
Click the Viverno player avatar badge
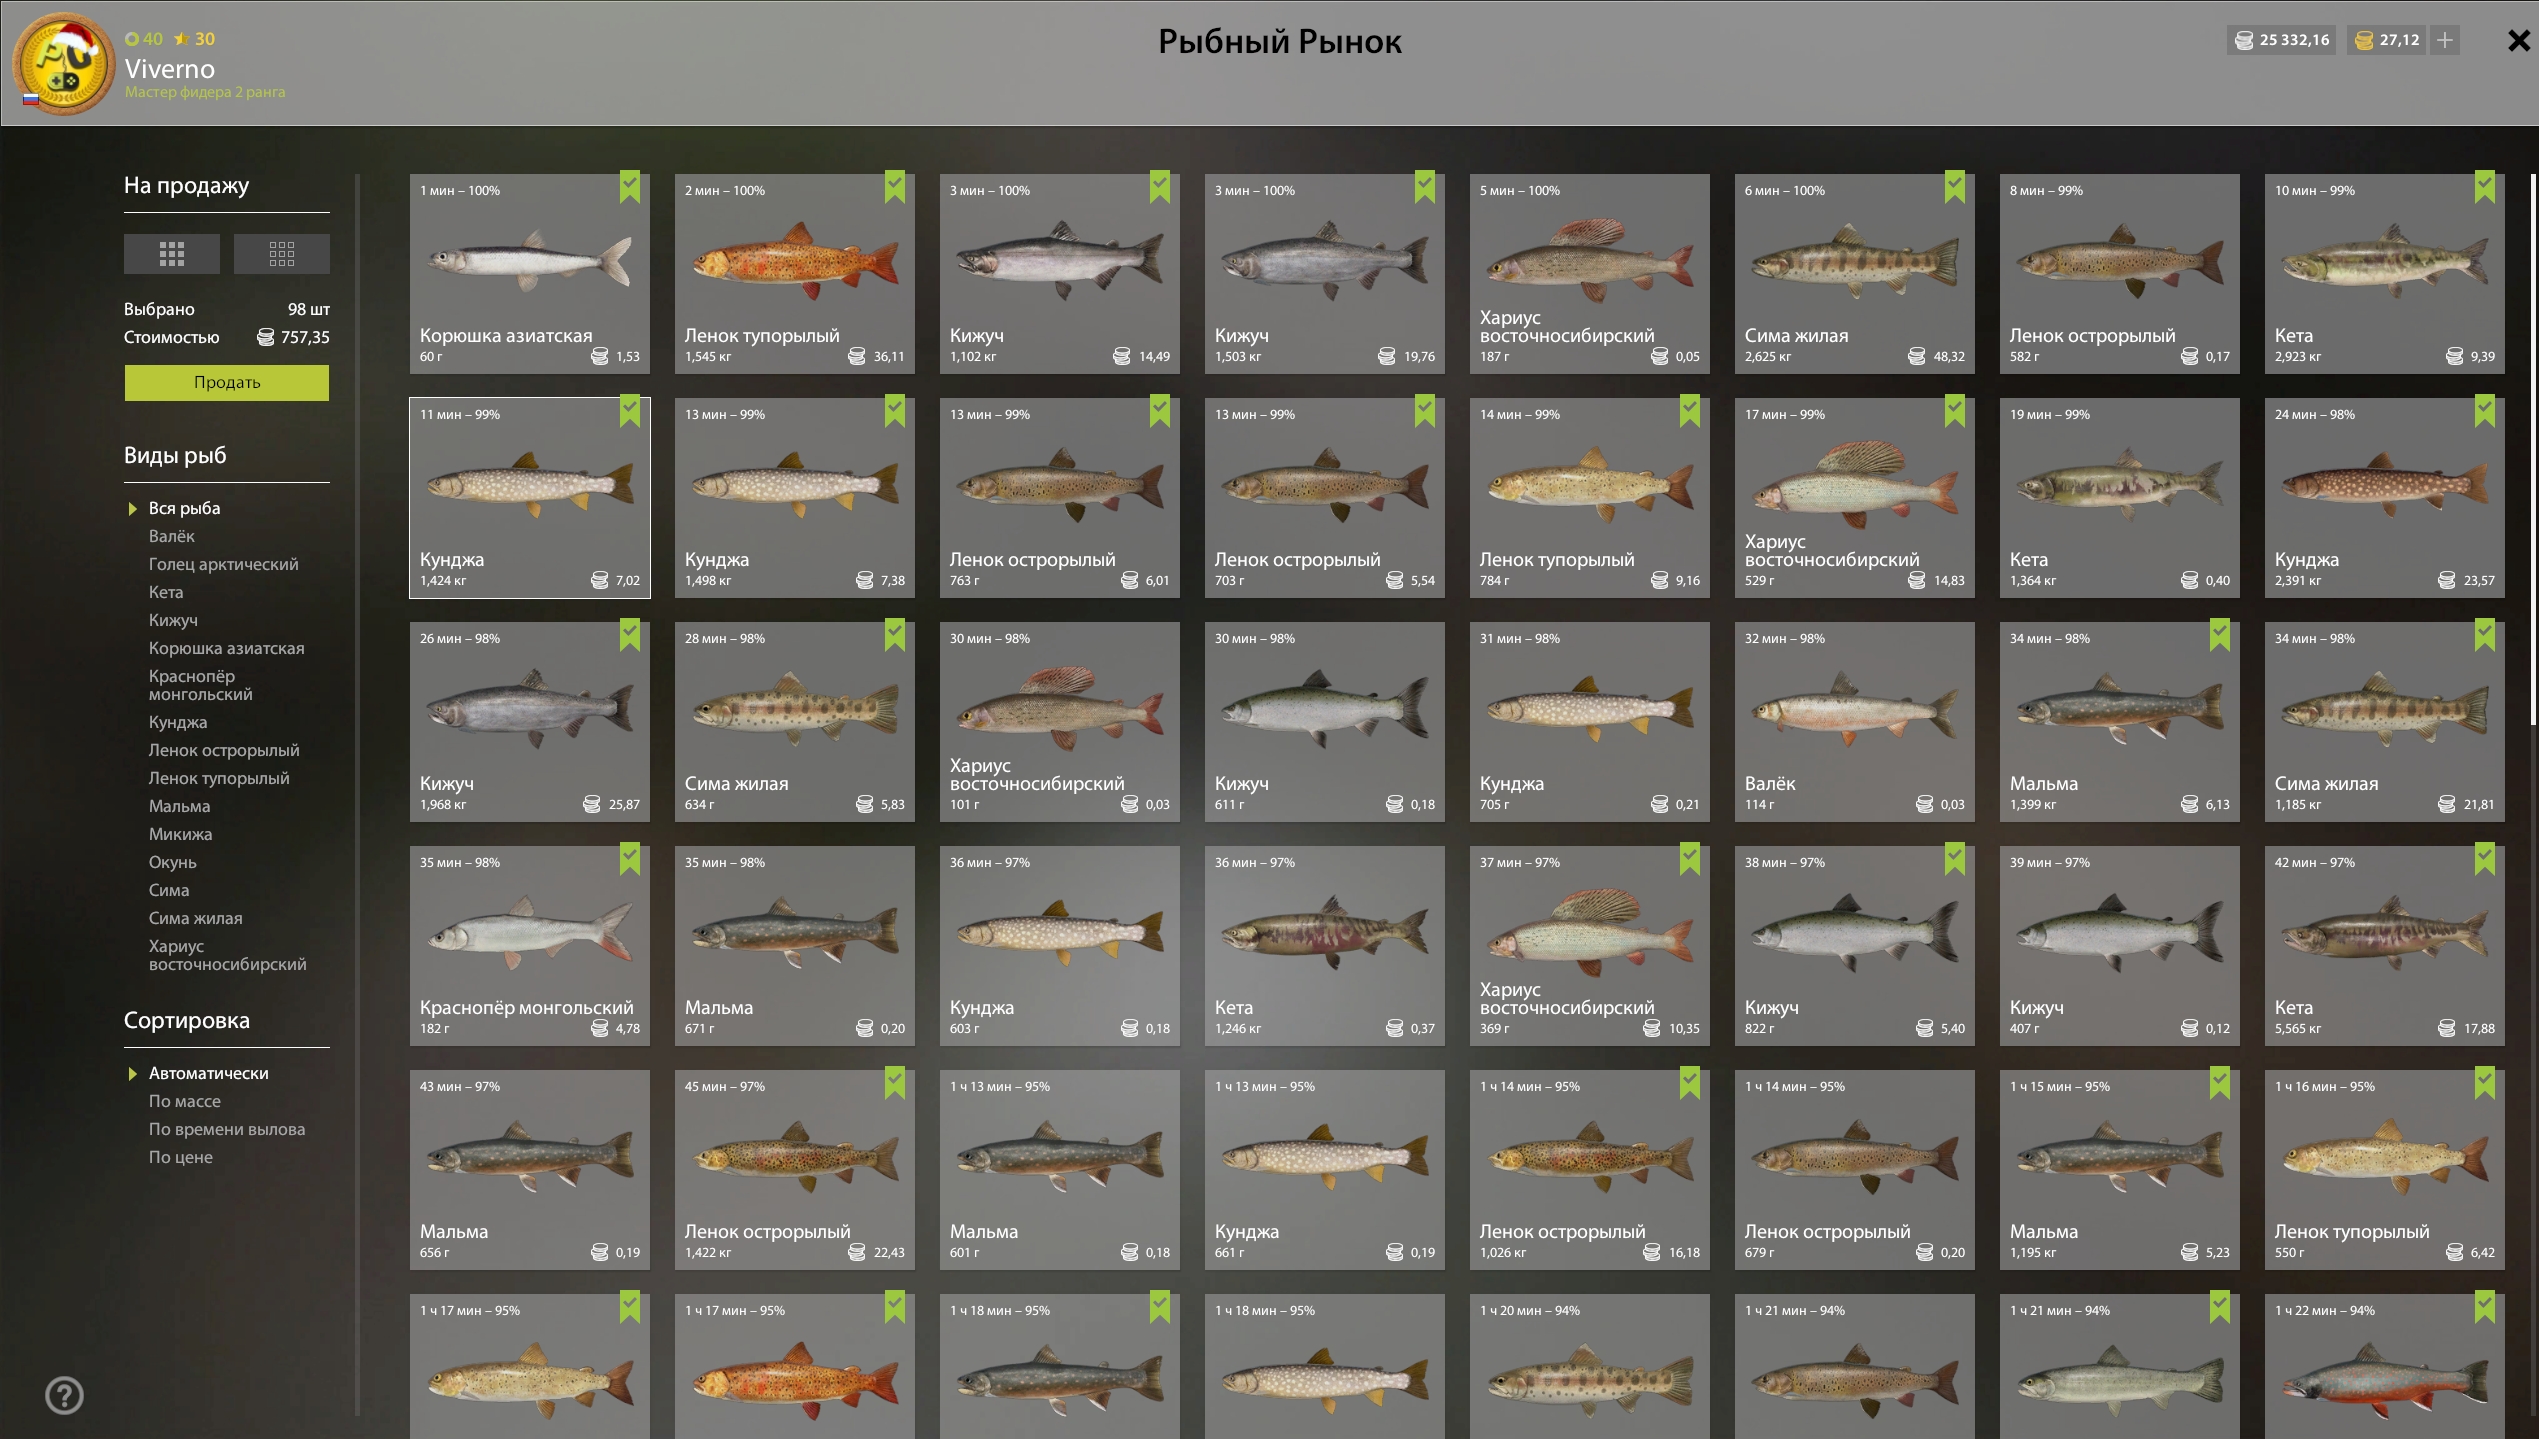[62, 64]
